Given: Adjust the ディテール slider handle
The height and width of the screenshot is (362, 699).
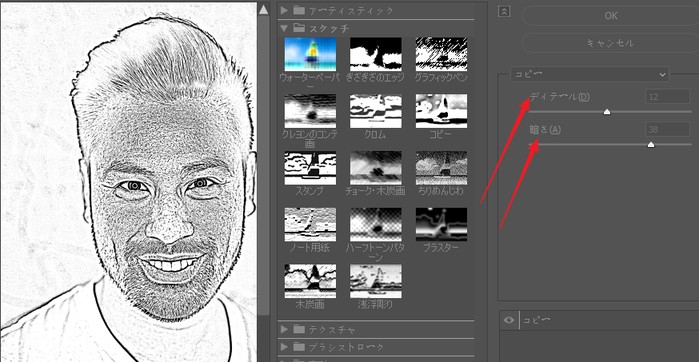Looking at the screenshot, I should pos(607,112).
